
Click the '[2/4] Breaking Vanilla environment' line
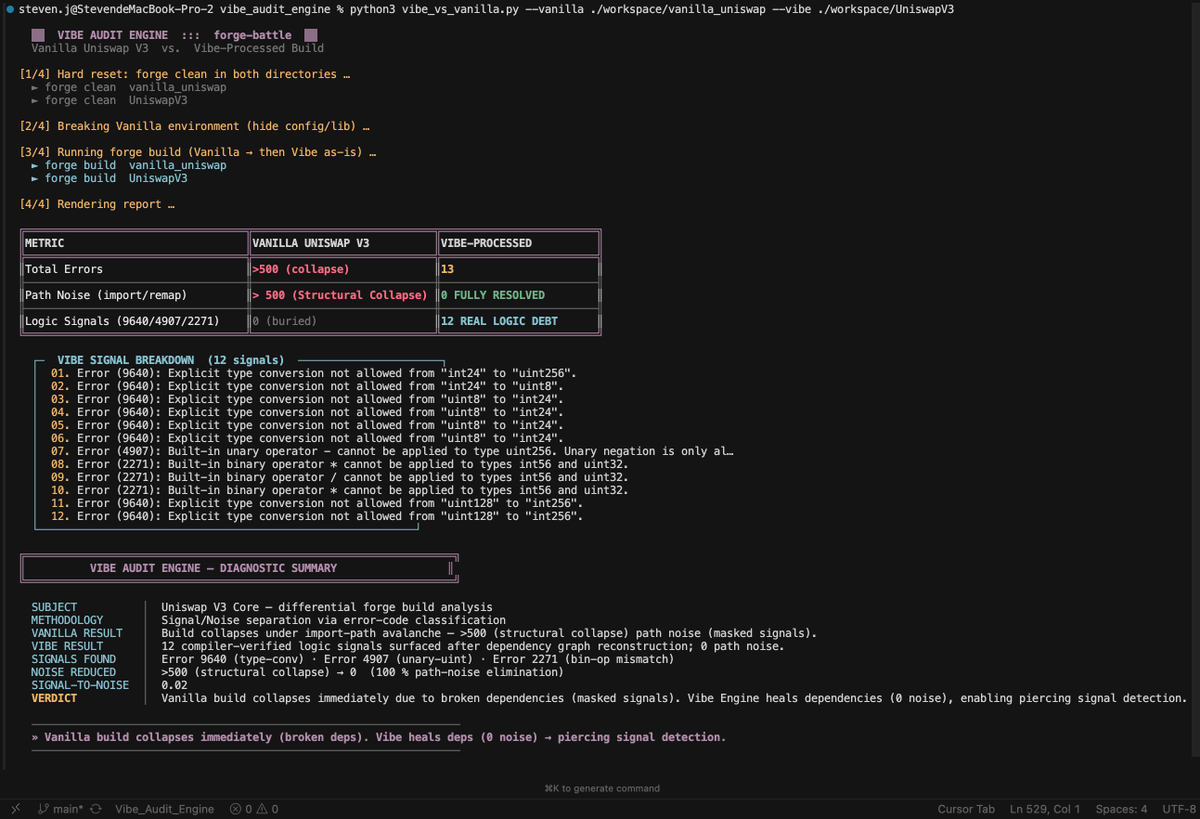coord(196,126)
